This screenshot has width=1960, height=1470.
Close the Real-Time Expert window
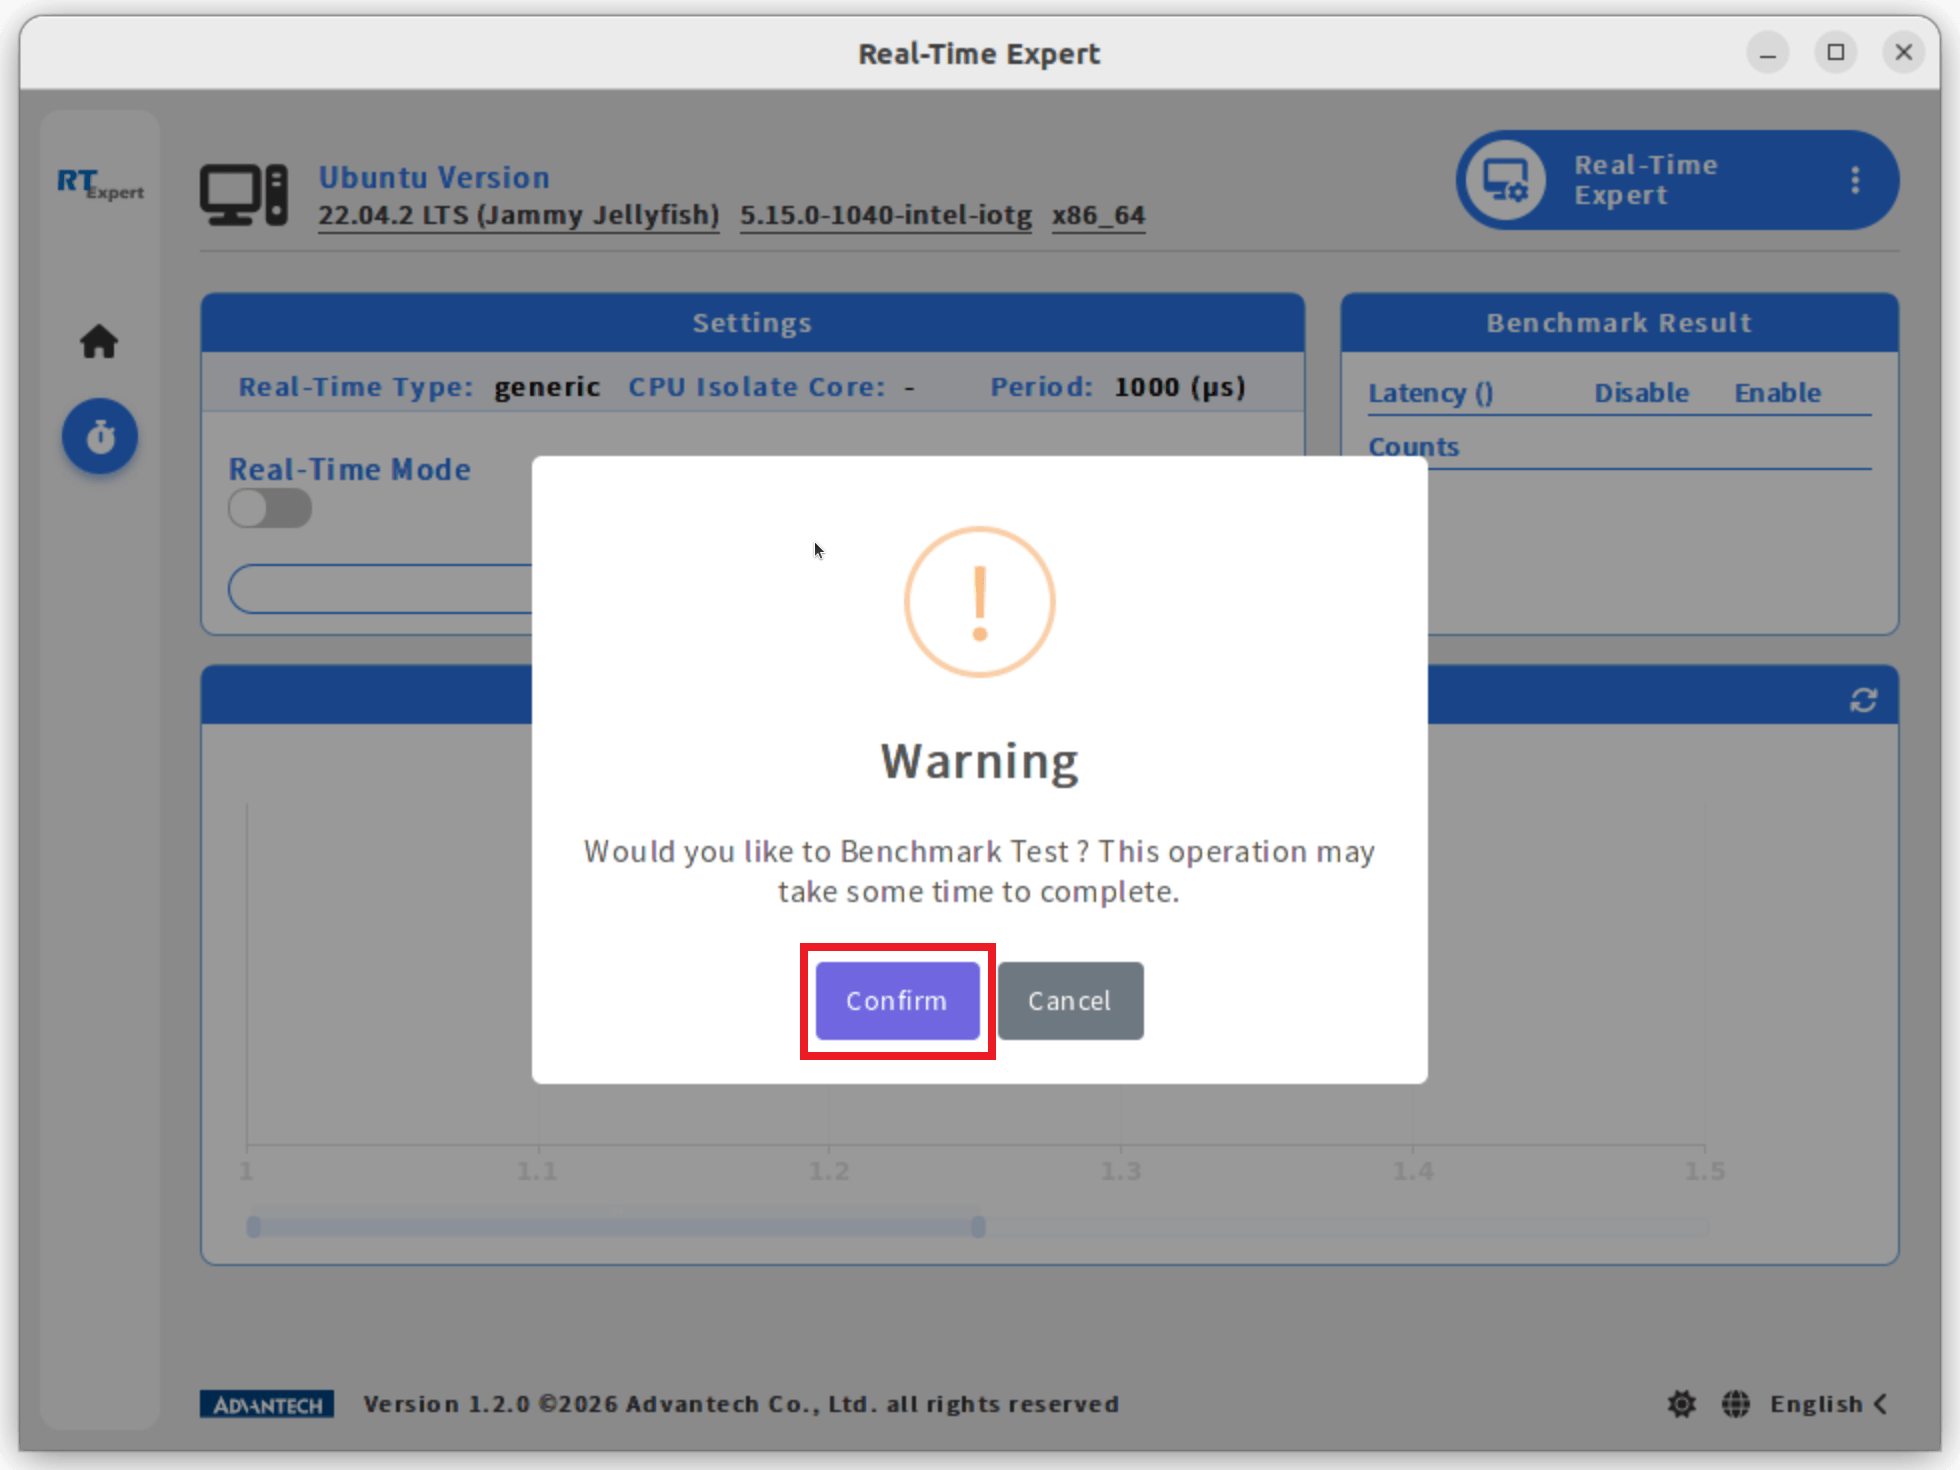(x=1904, y=52)
